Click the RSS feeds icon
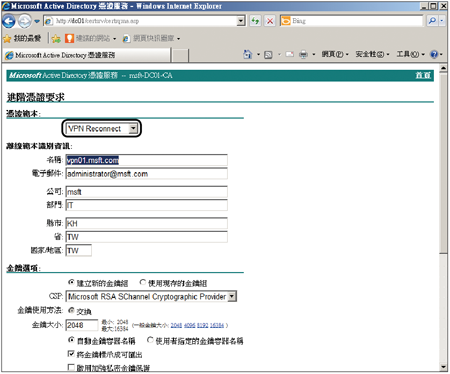This screenshot has height=374, width=450. (268, 55)
